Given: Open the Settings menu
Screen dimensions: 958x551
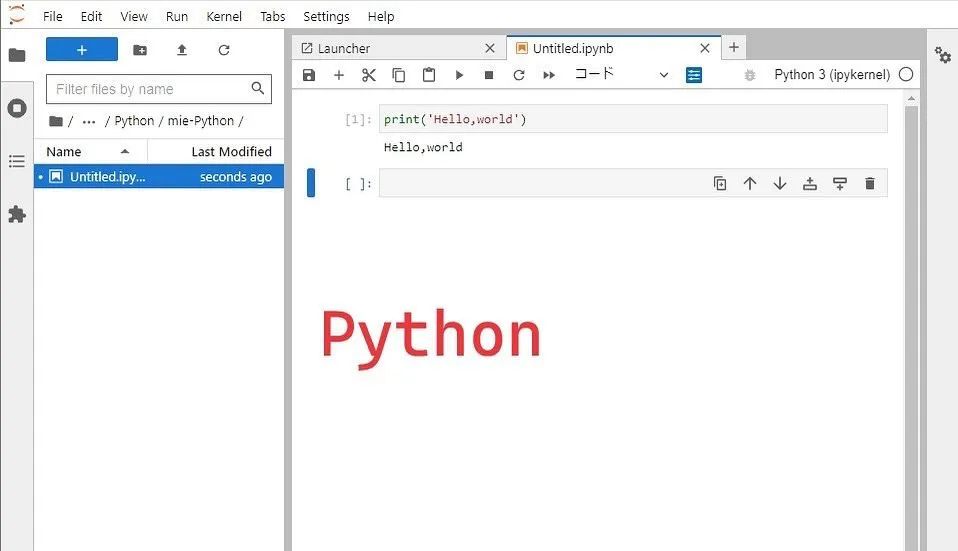Looking at the screenshot, I should pyautogui.click(x=326, y=16).
